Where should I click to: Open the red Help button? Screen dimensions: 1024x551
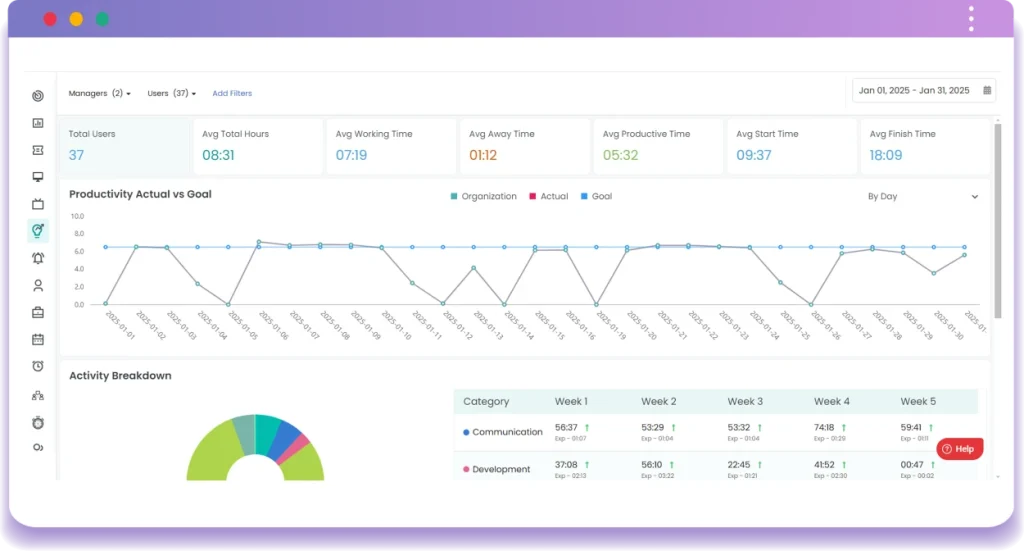point(959,449)
